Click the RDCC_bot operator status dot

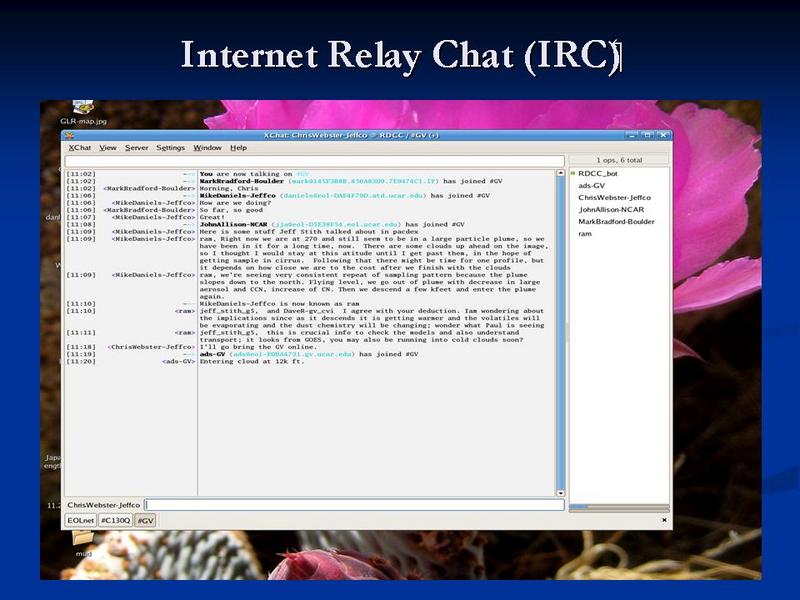coord(573,173)
